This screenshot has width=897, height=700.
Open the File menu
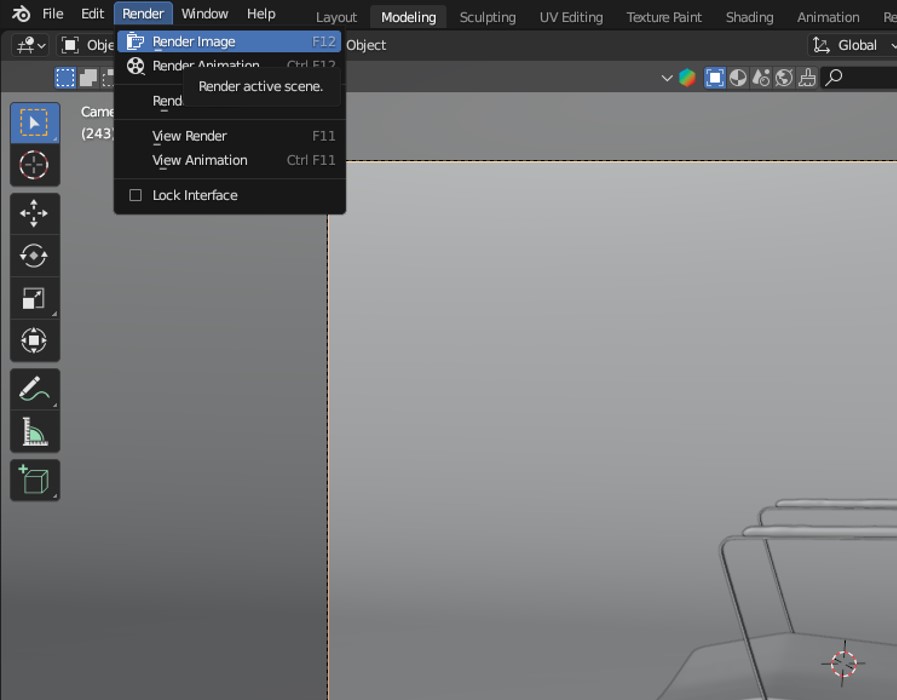[x=52, y=14]
